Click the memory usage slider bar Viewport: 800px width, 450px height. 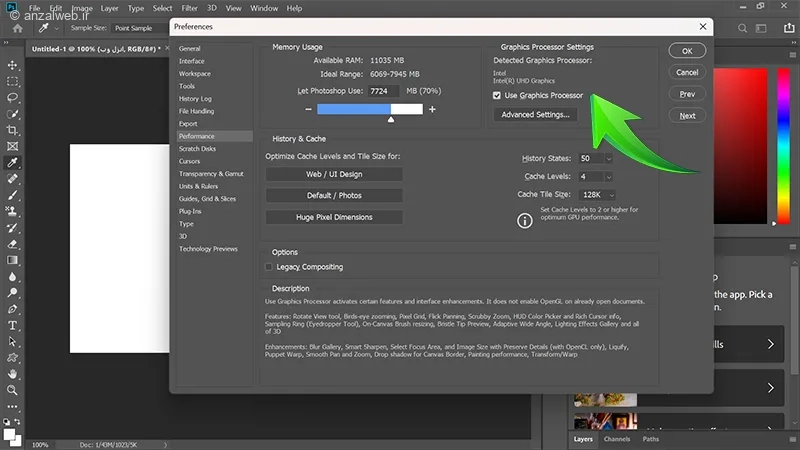click(x=369, y=108)
